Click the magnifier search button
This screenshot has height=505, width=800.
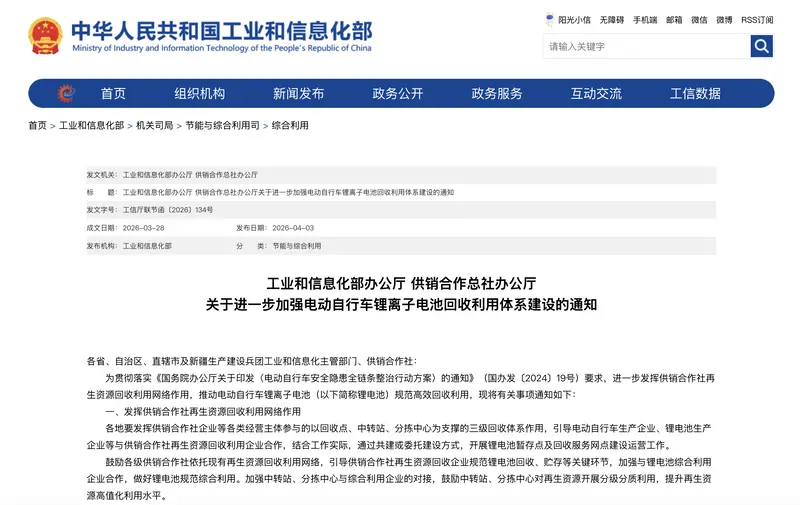click(x=762, y=46)
